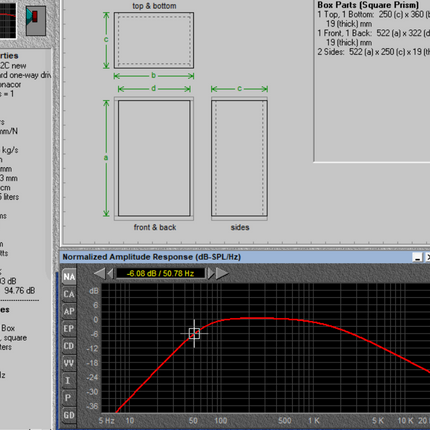Click the large right cursor arrow

222,274
